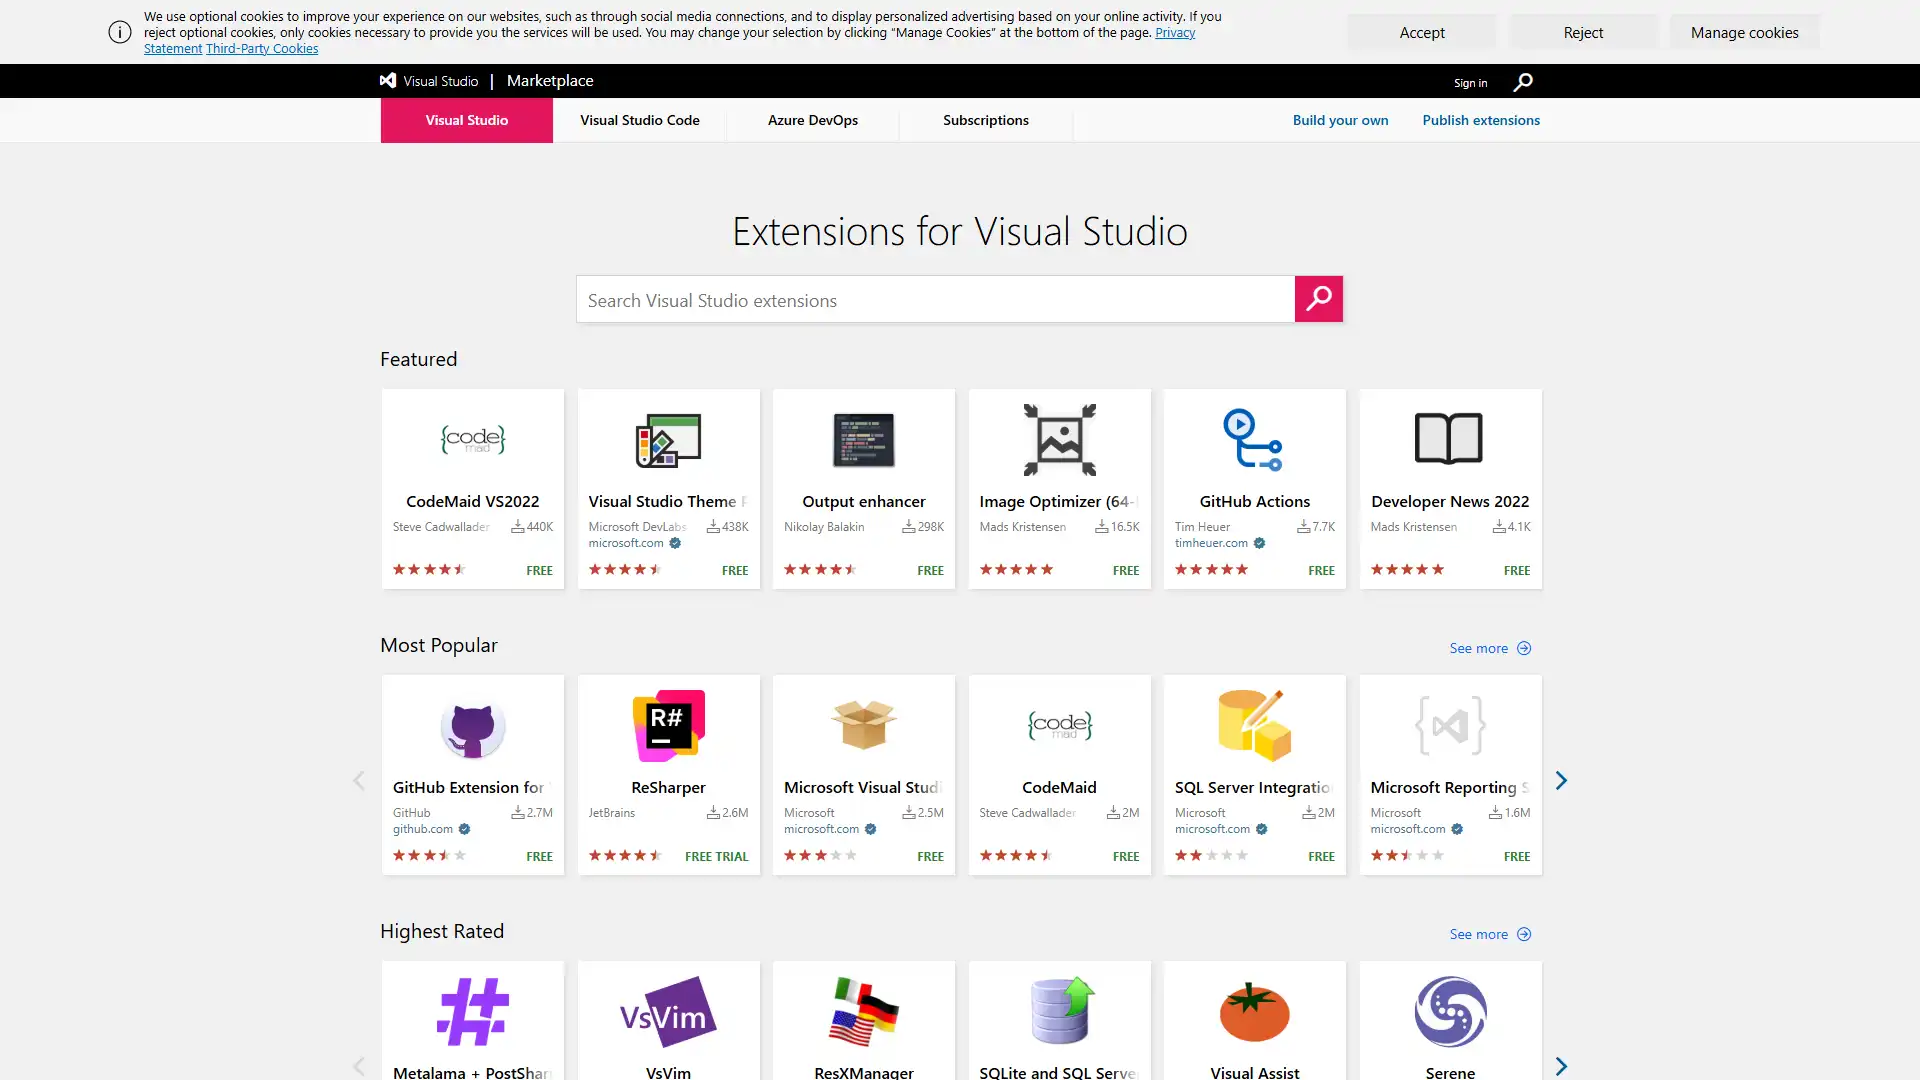Switch to the Visual Studio Code tab
Screen dimensions: 1920x1080
click(640, 120)
